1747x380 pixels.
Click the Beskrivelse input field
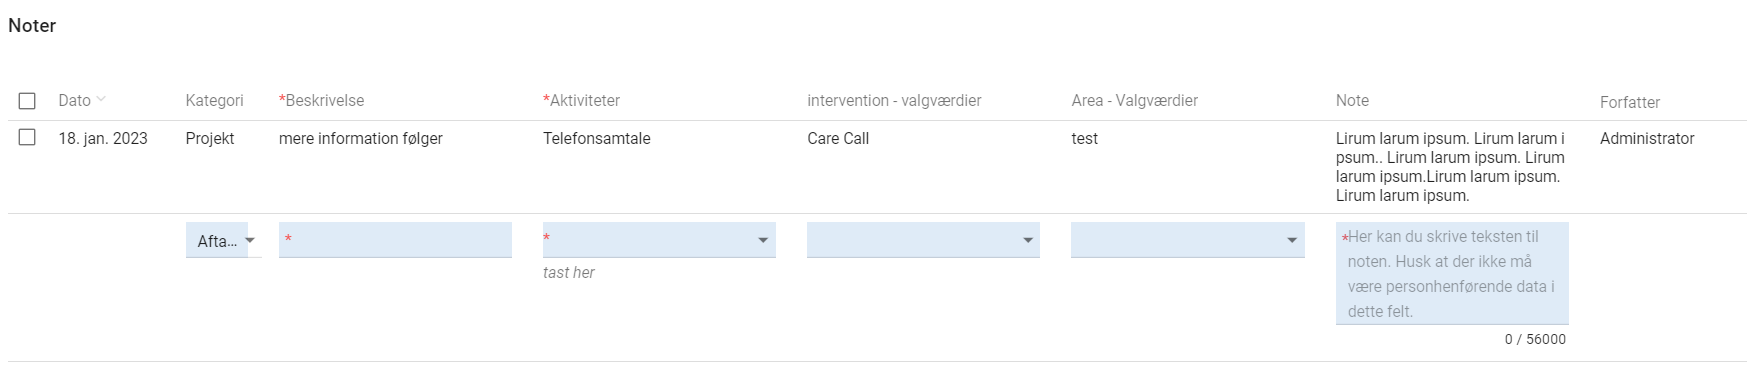point(395,240)
